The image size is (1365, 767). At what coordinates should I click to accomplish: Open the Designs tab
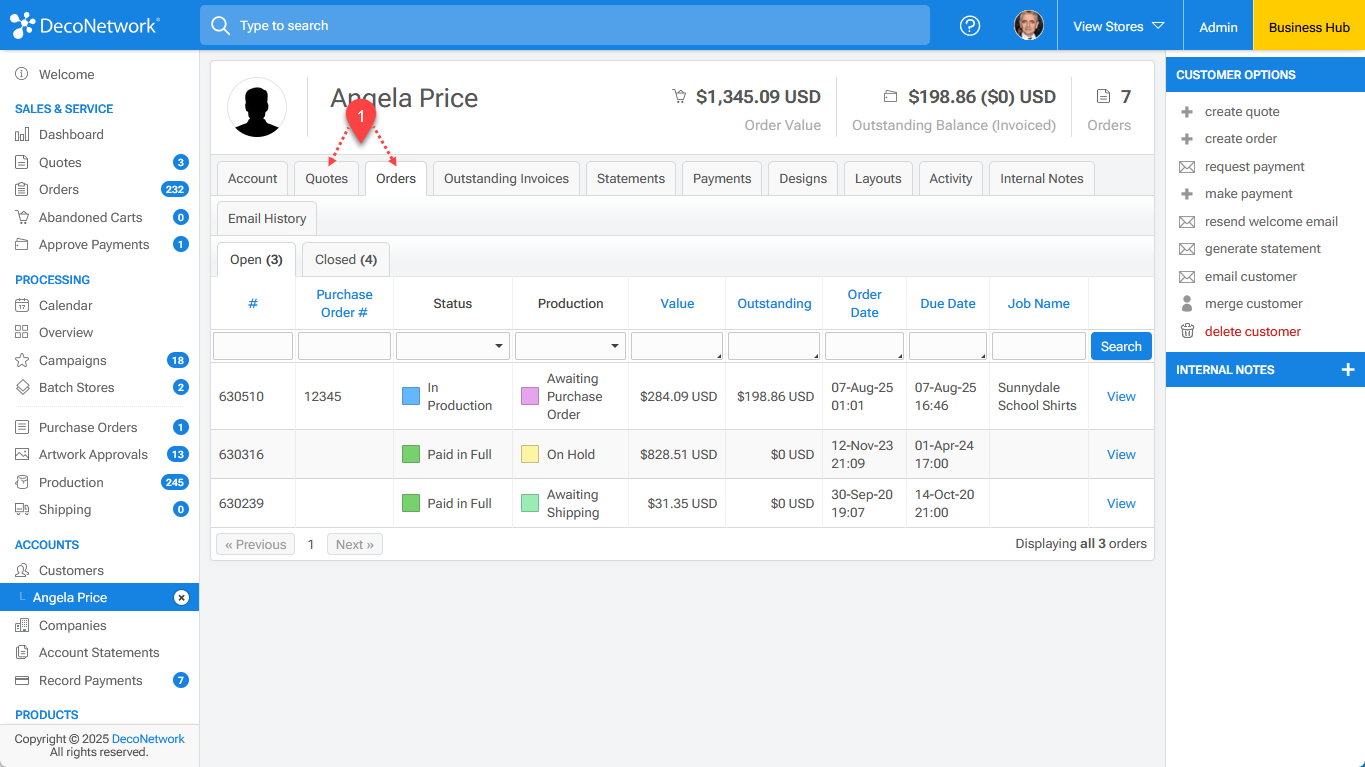tap(803, 178)
